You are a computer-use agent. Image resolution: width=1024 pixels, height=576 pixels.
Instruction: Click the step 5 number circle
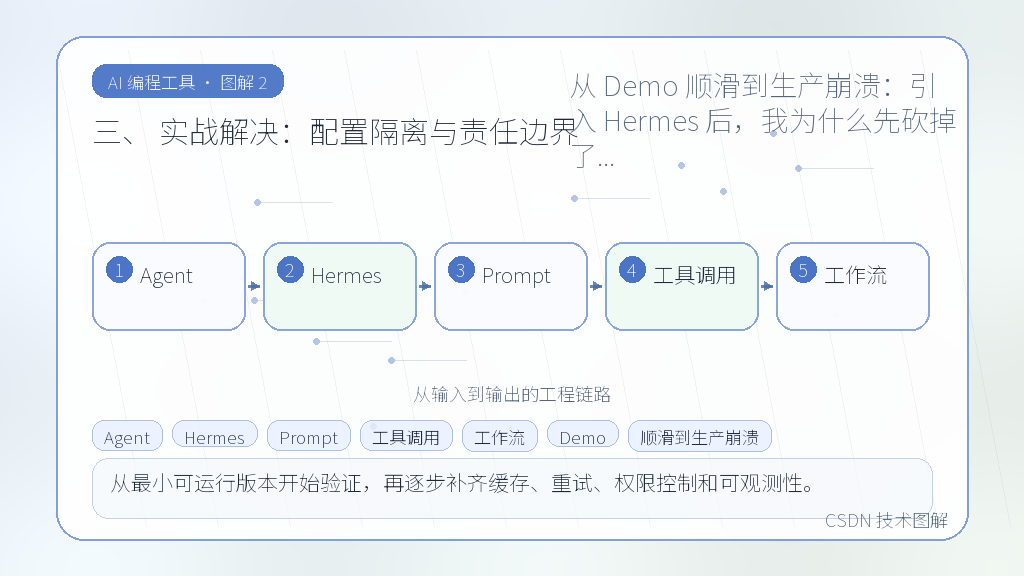point(803,270)
